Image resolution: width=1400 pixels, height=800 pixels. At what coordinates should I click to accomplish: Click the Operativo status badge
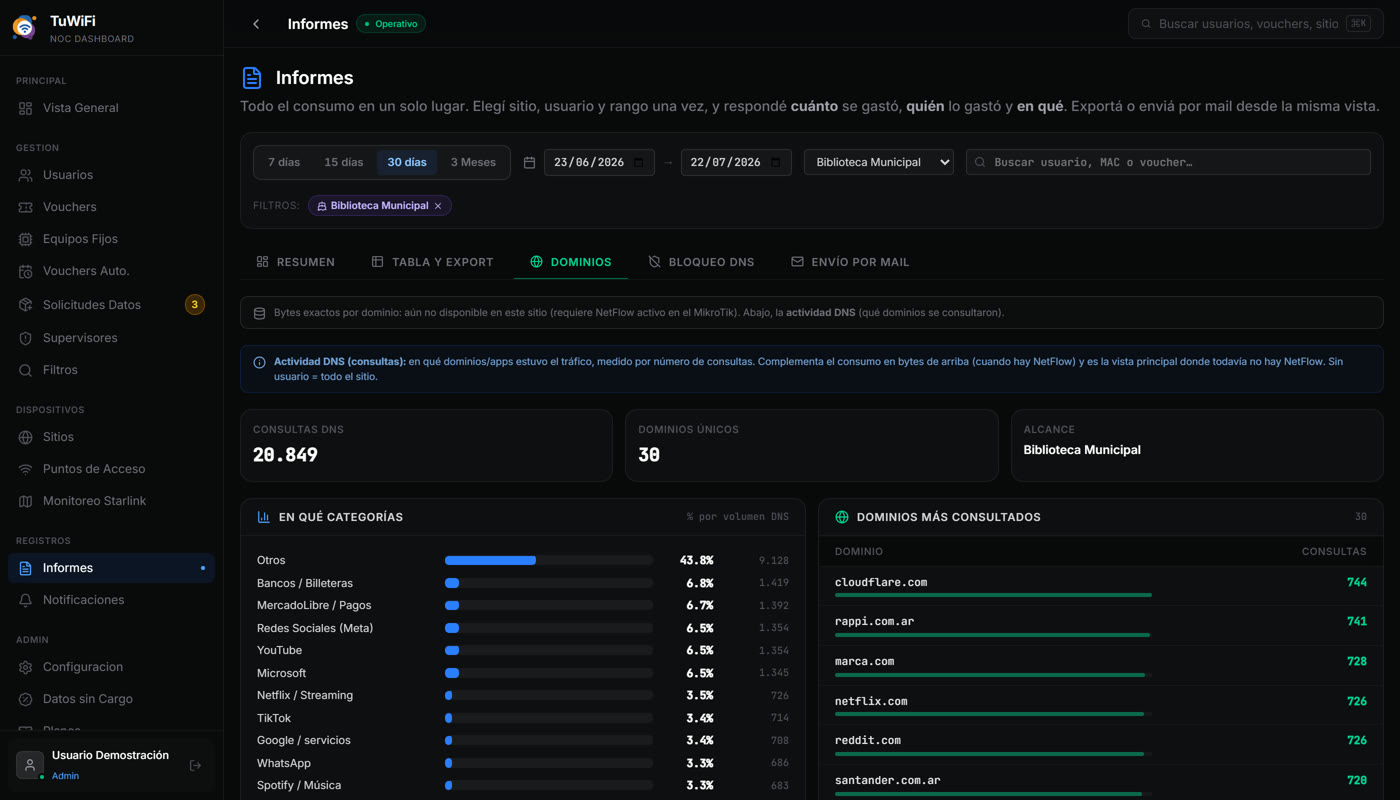(391, 24)
